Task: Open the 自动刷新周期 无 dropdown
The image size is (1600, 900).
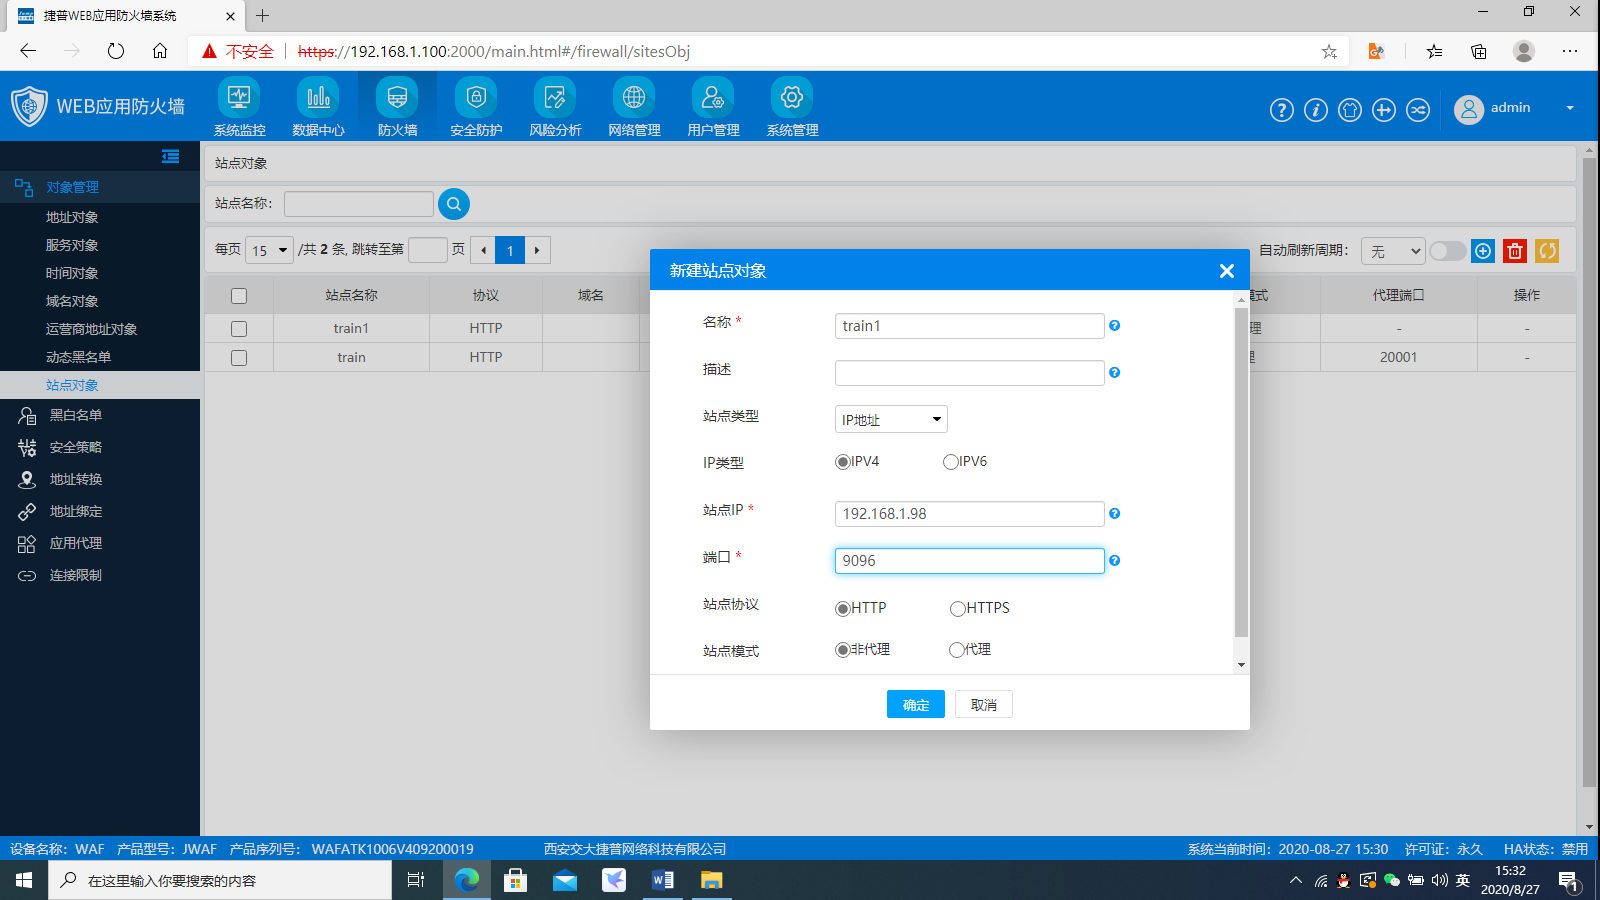Action: (x=1393, y=251)
